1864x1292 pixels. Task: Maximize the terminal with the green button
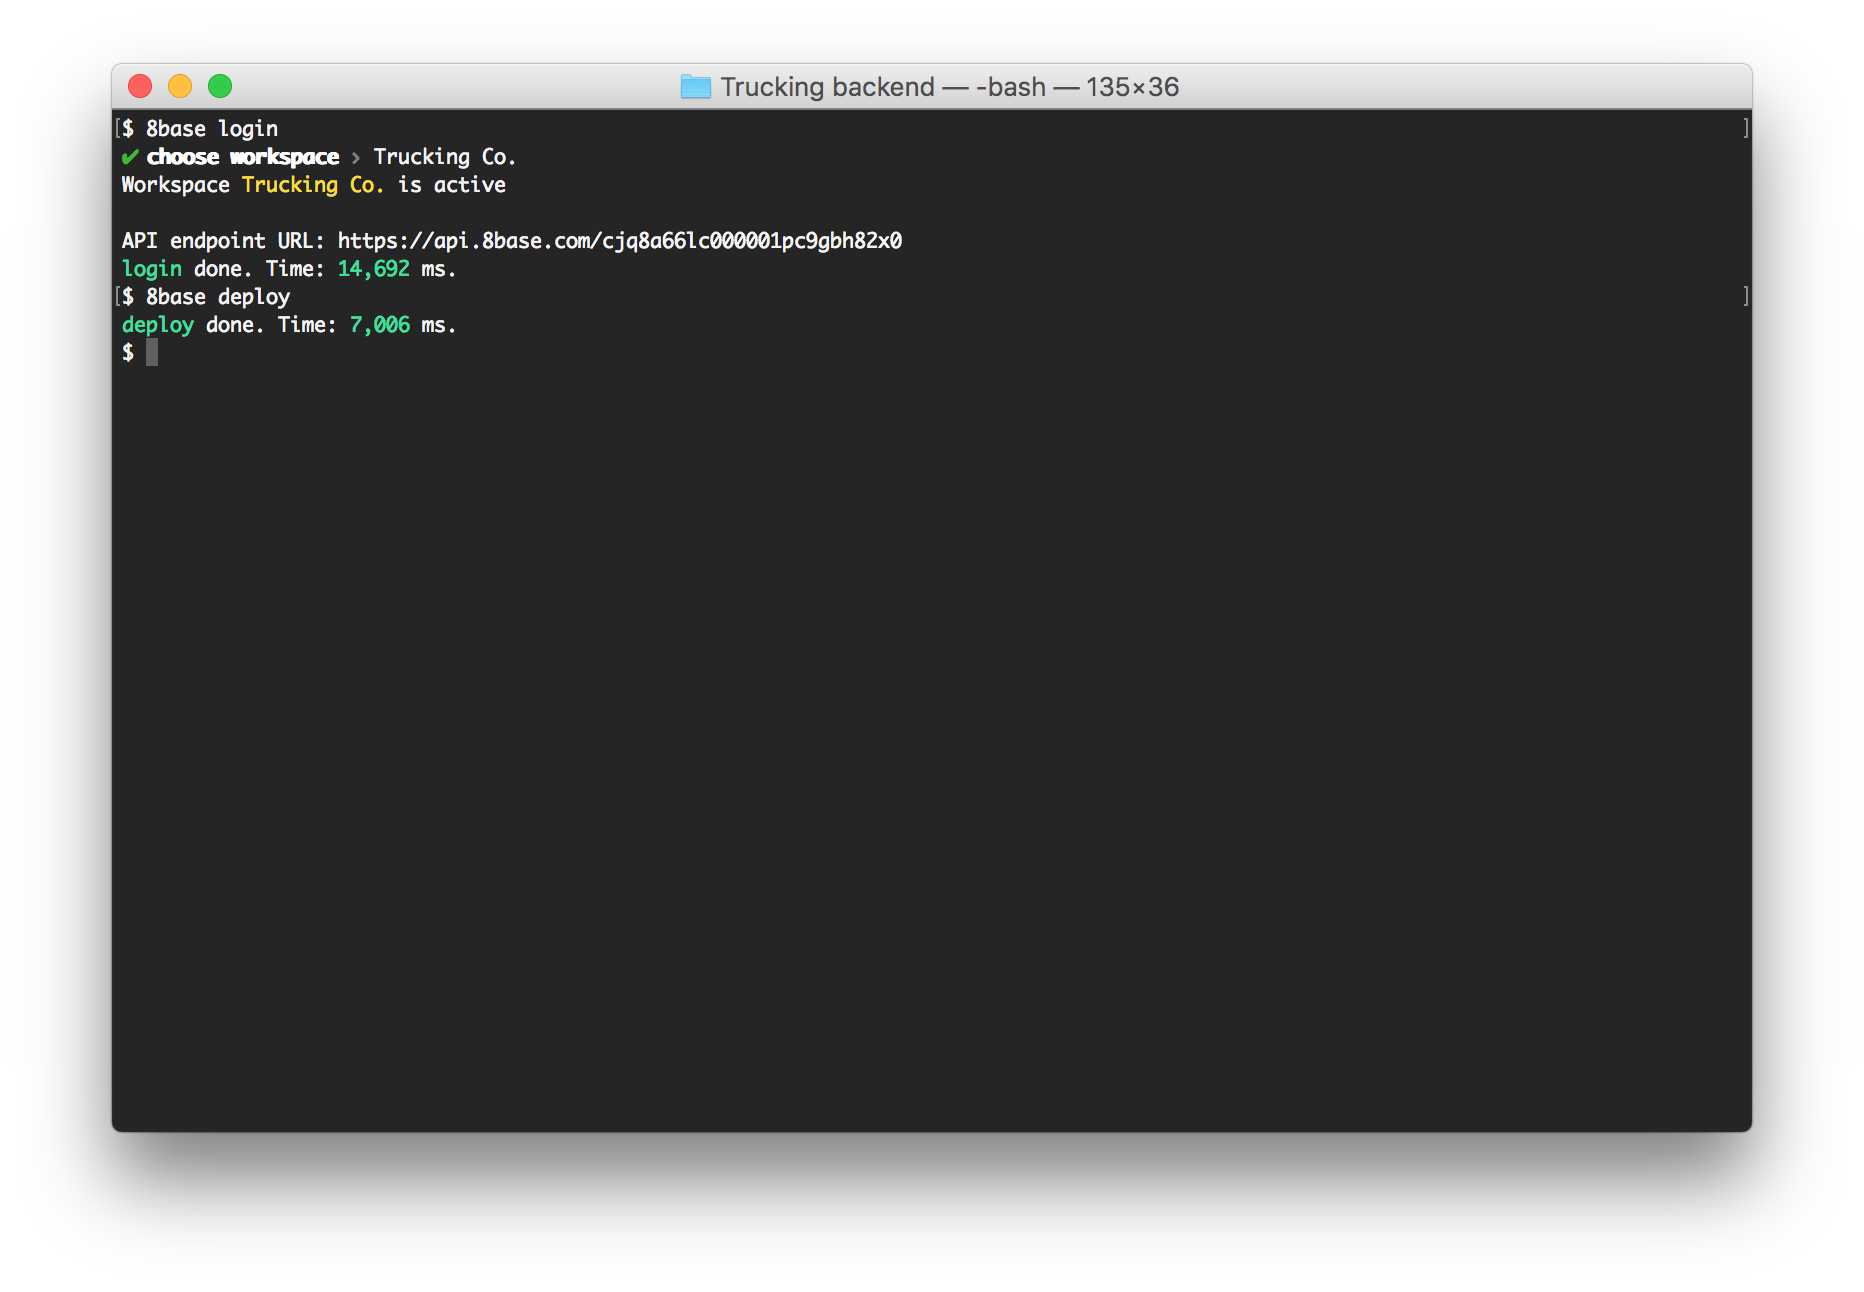pyautogui.click(x=220, y=86)
